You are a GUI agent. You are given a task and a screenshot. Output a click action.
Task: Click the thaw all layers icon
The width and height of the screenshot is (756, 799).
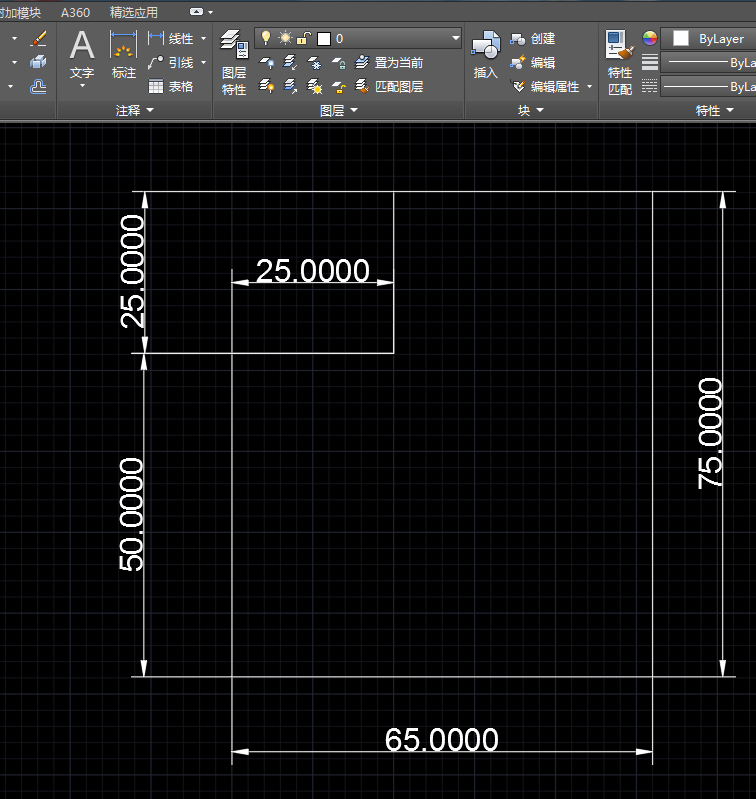click(314, 87)
